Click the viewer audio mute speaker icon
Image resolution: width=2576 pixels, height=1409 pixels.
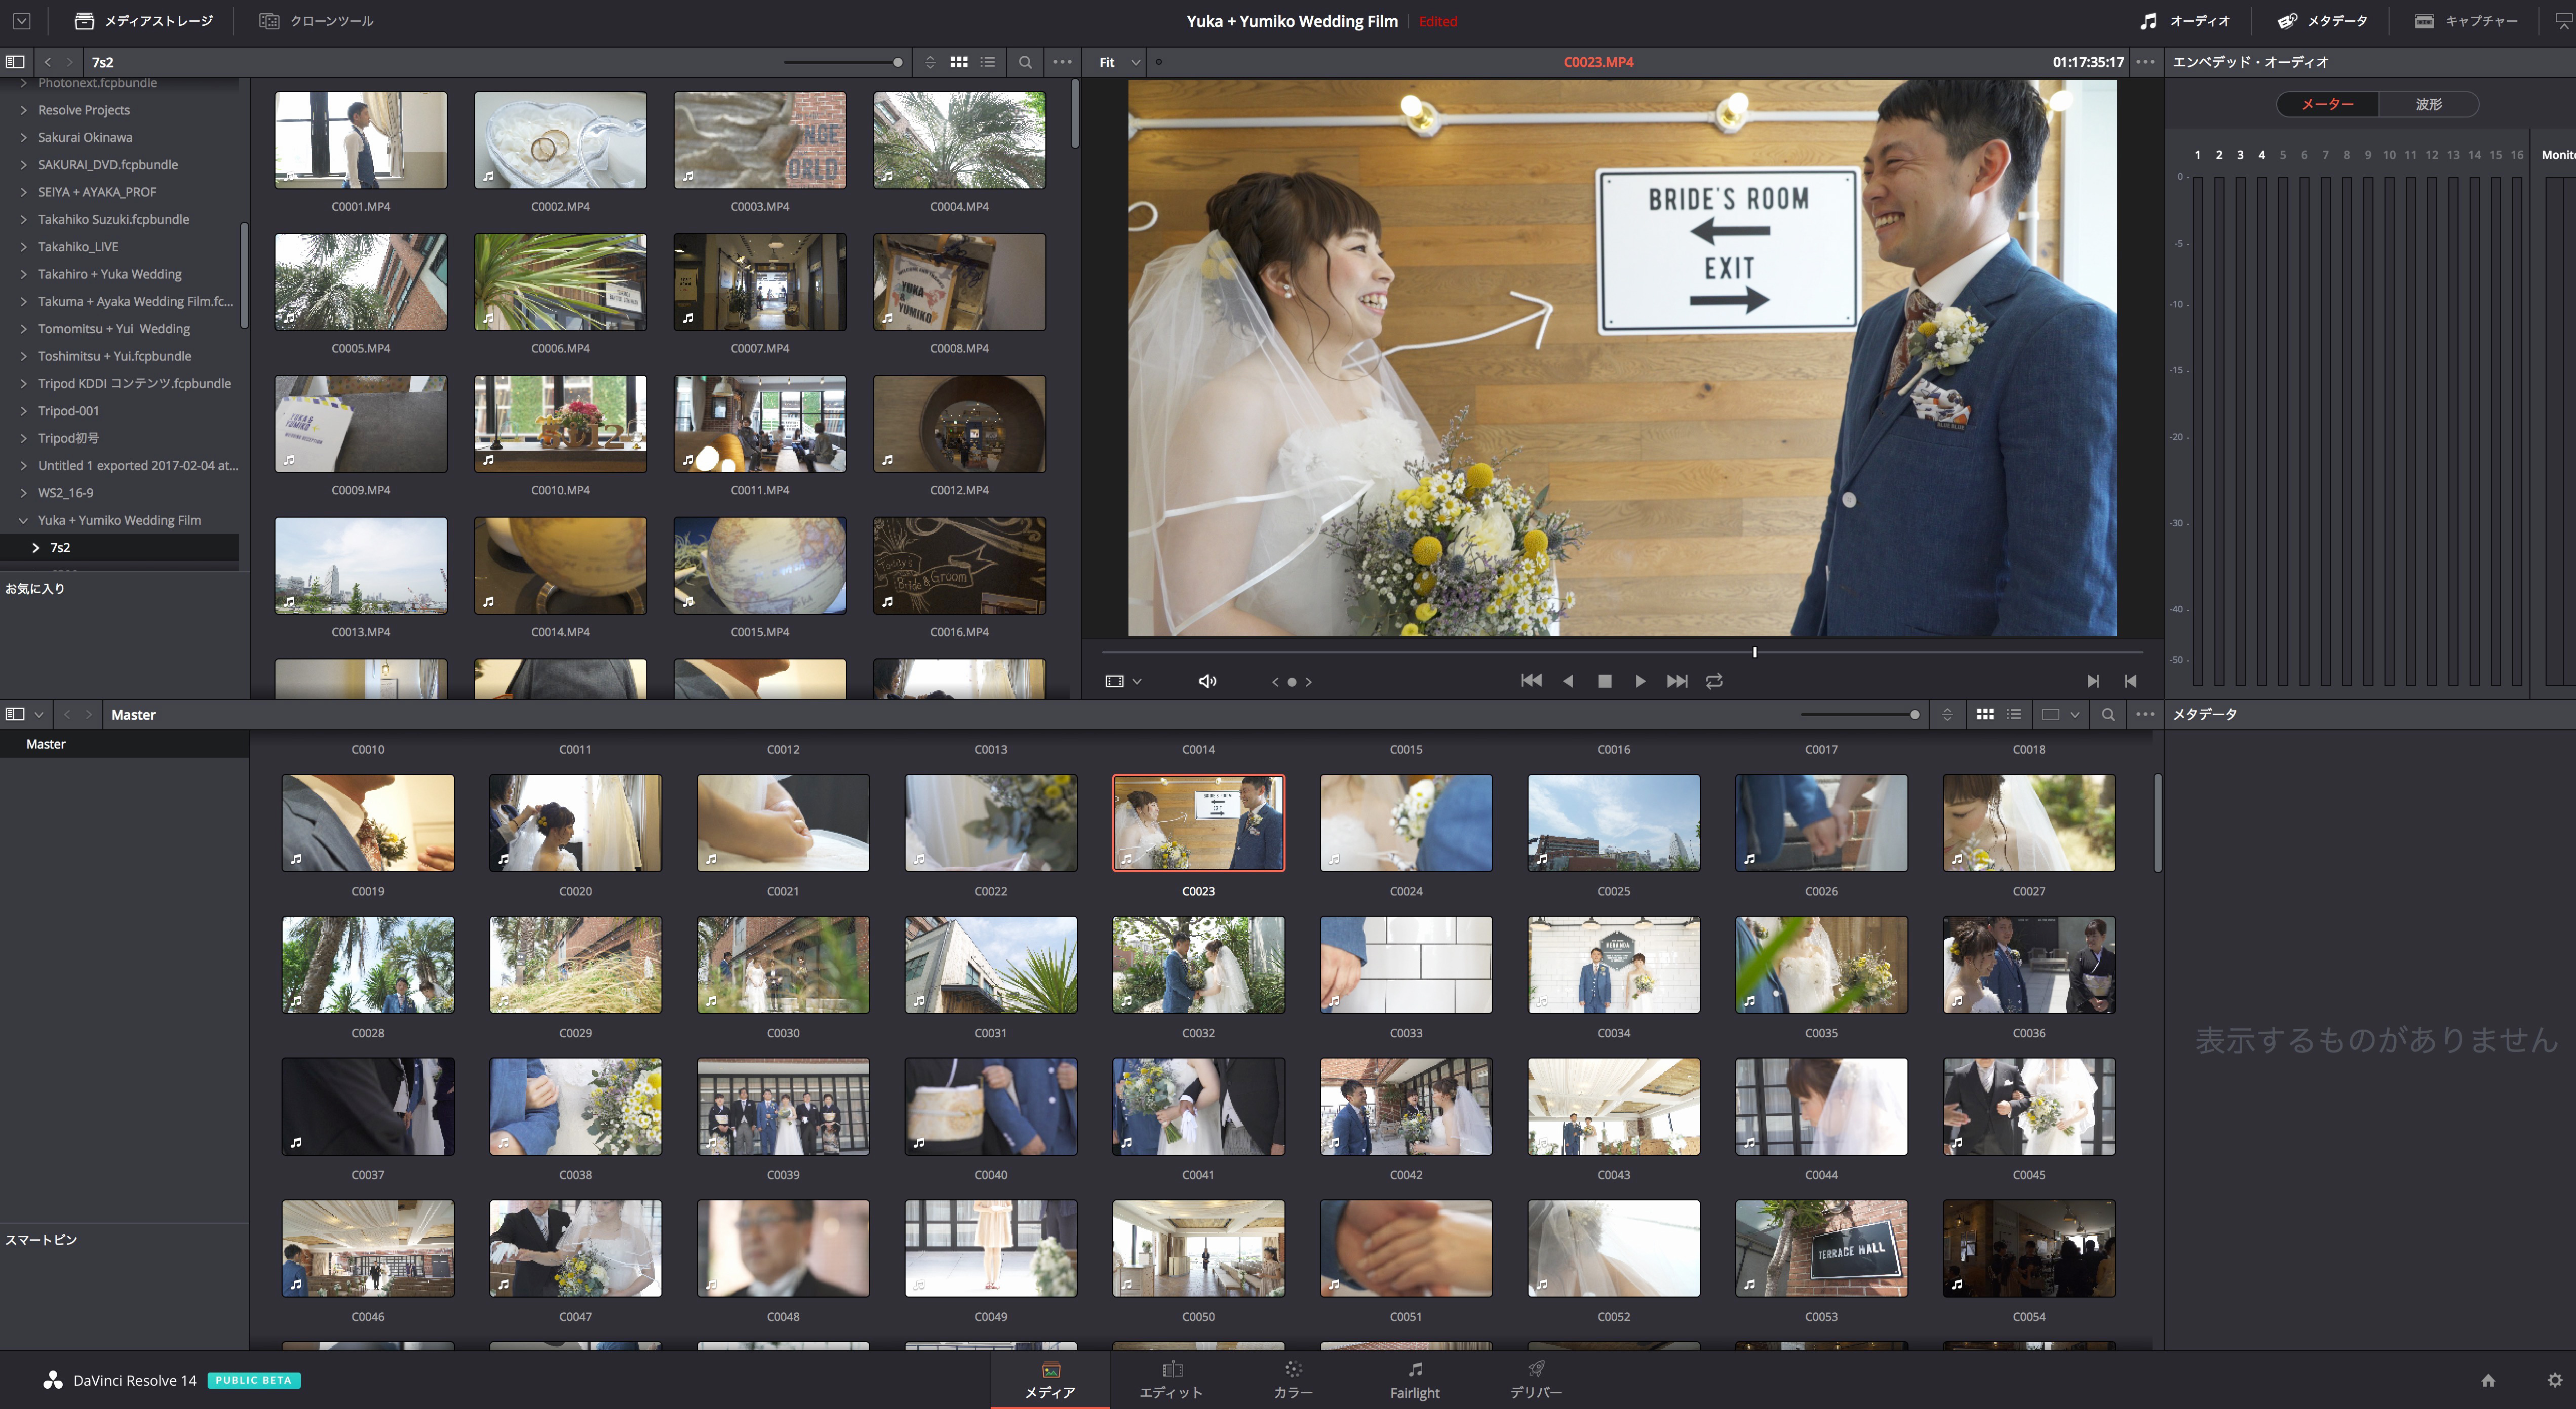click(1207, 681)
